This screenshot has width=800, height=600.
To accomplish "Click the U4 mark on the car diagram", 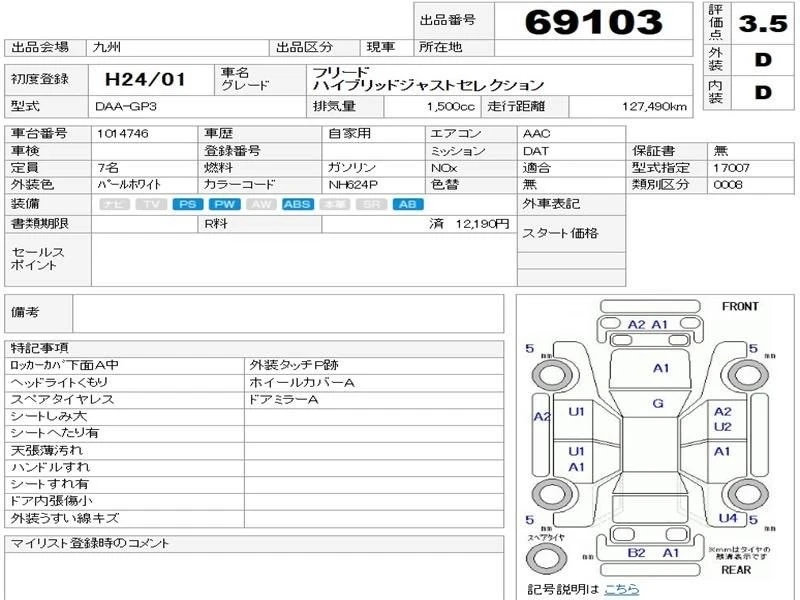I will click(x=728, y=518).
